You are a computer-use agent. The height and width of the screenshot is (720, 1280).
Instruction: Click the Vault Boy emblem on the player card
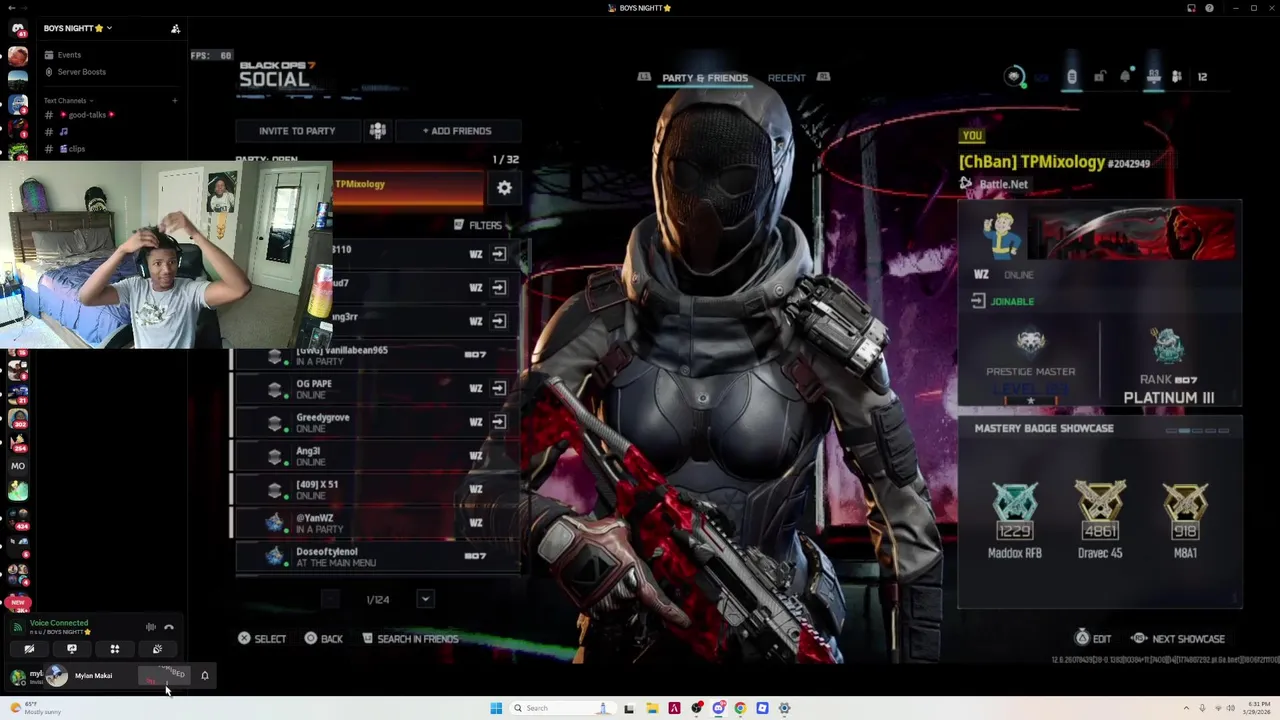pos(1001,236)
